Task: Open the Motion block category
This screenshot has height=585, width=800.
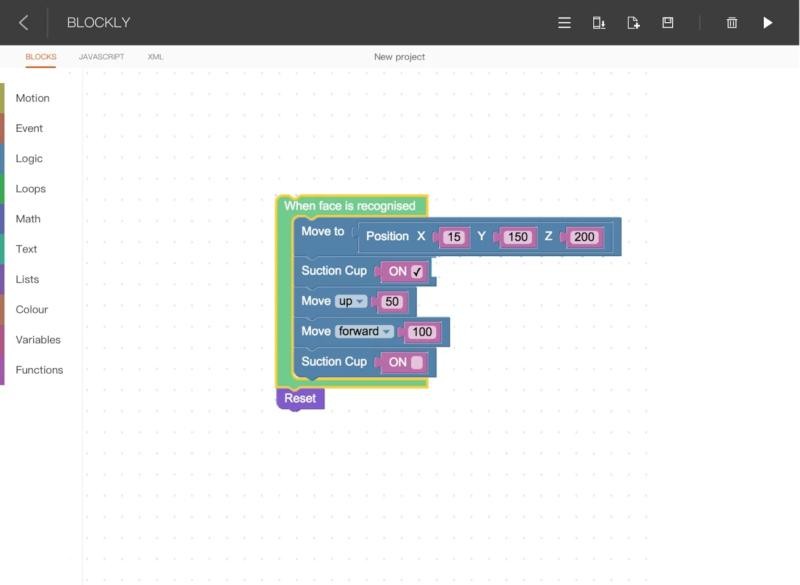Action: (32, 98)
